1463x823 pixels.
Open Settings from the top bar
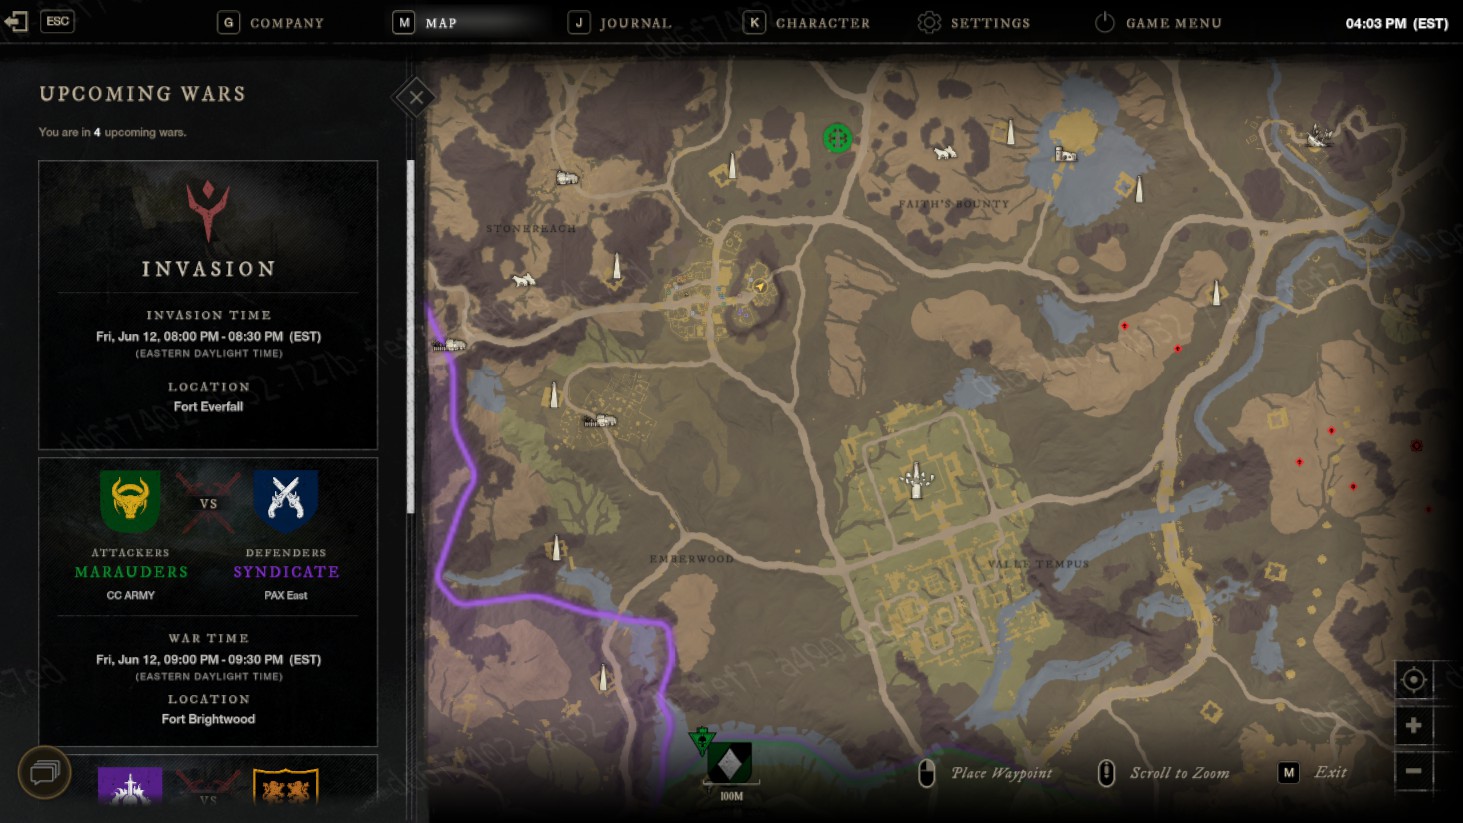pos(974,22)
